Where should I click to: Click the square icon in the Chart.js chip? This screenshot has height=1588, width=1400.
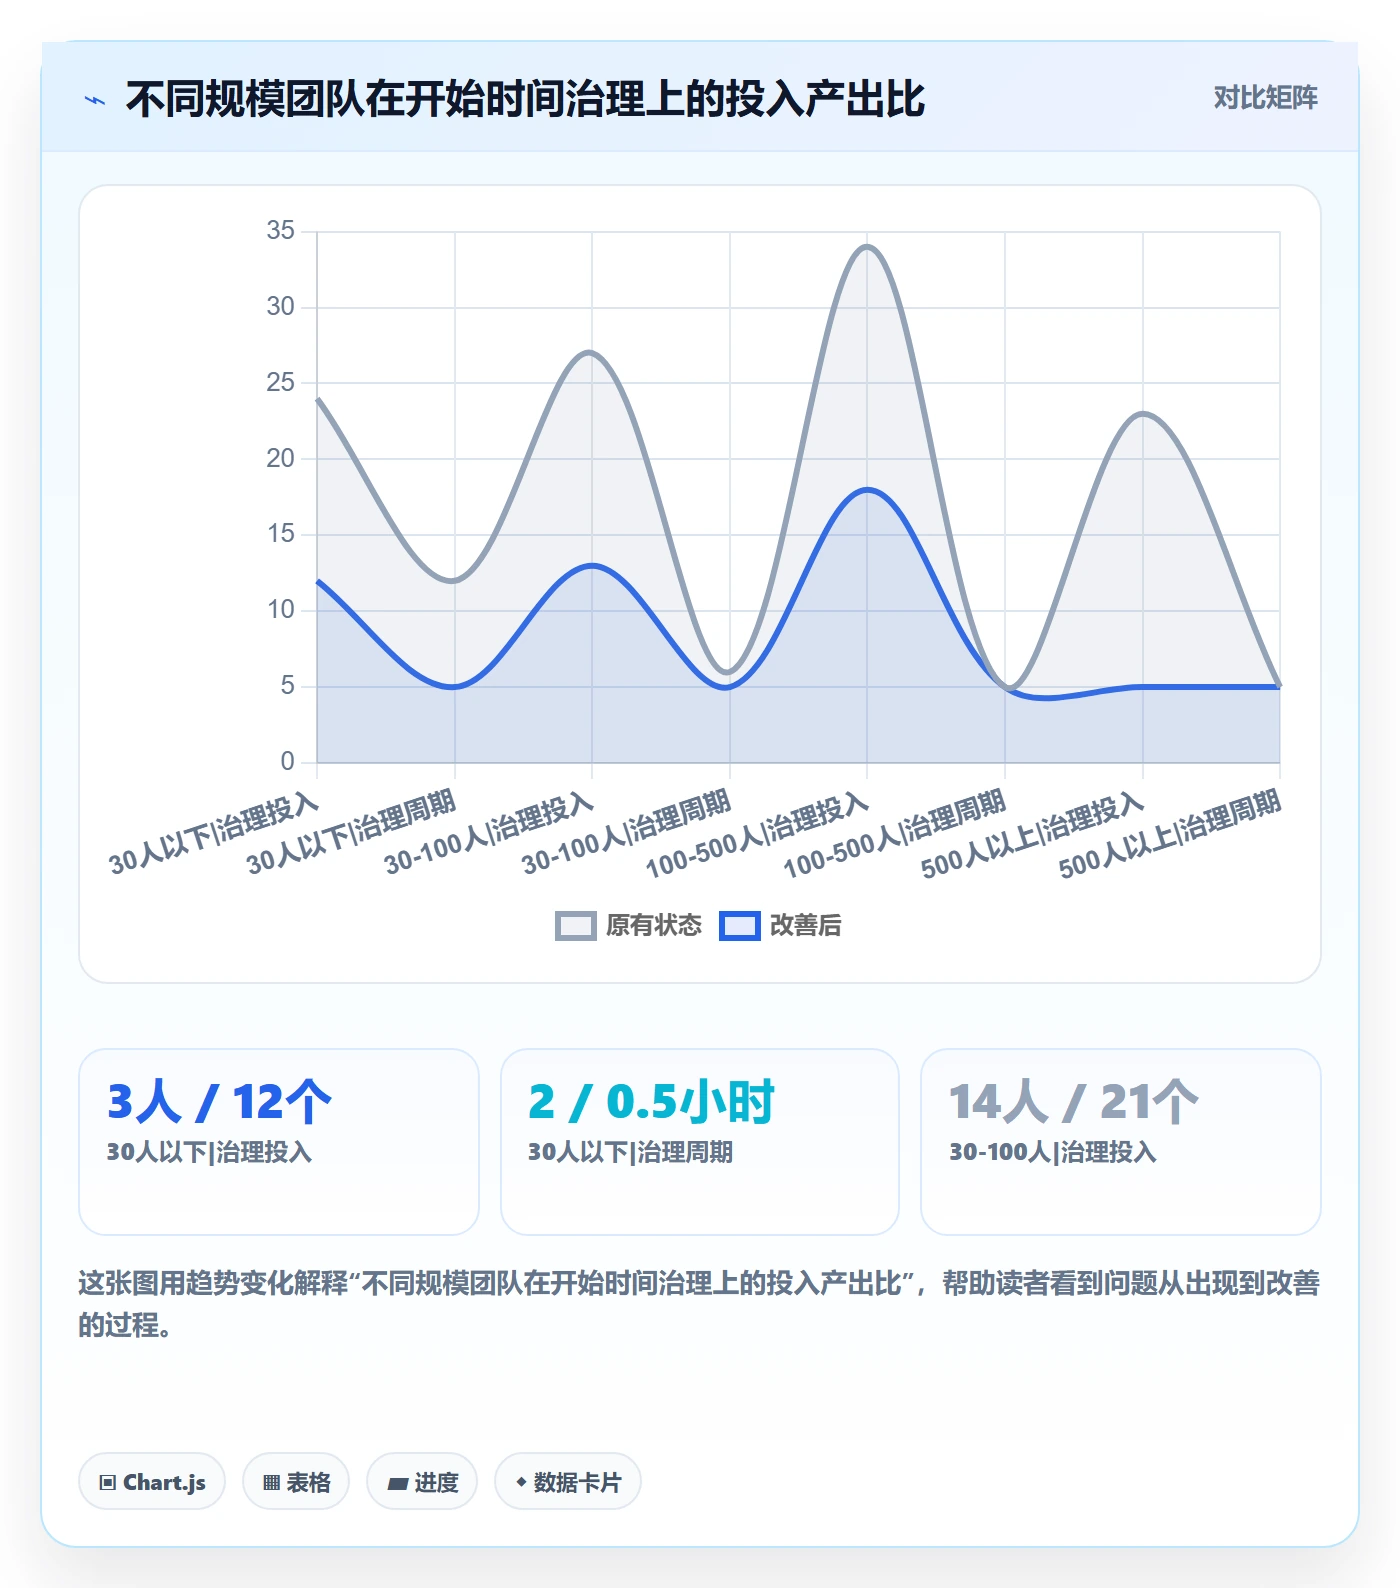point(108,1482)
